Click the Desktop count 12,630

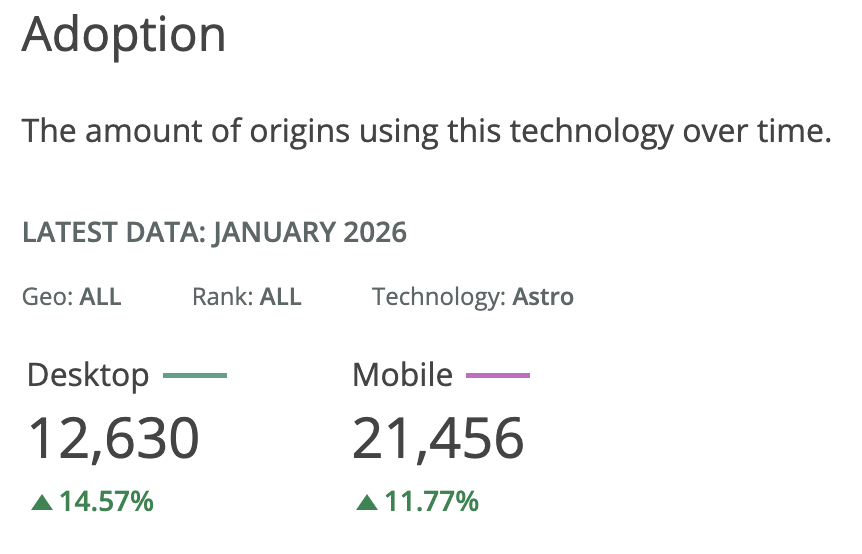[x=113, y=438]
